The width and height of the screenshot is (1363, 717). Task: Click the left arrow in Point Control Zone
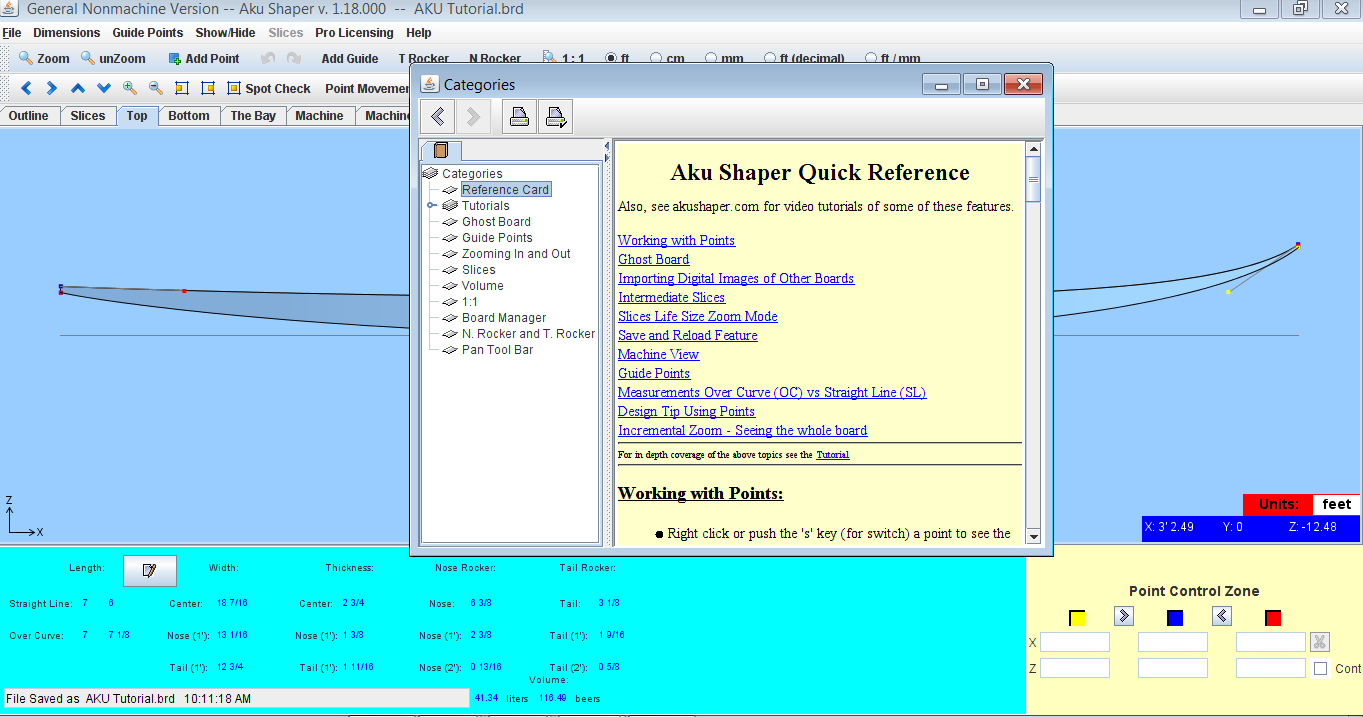(x=1222, y=616)
